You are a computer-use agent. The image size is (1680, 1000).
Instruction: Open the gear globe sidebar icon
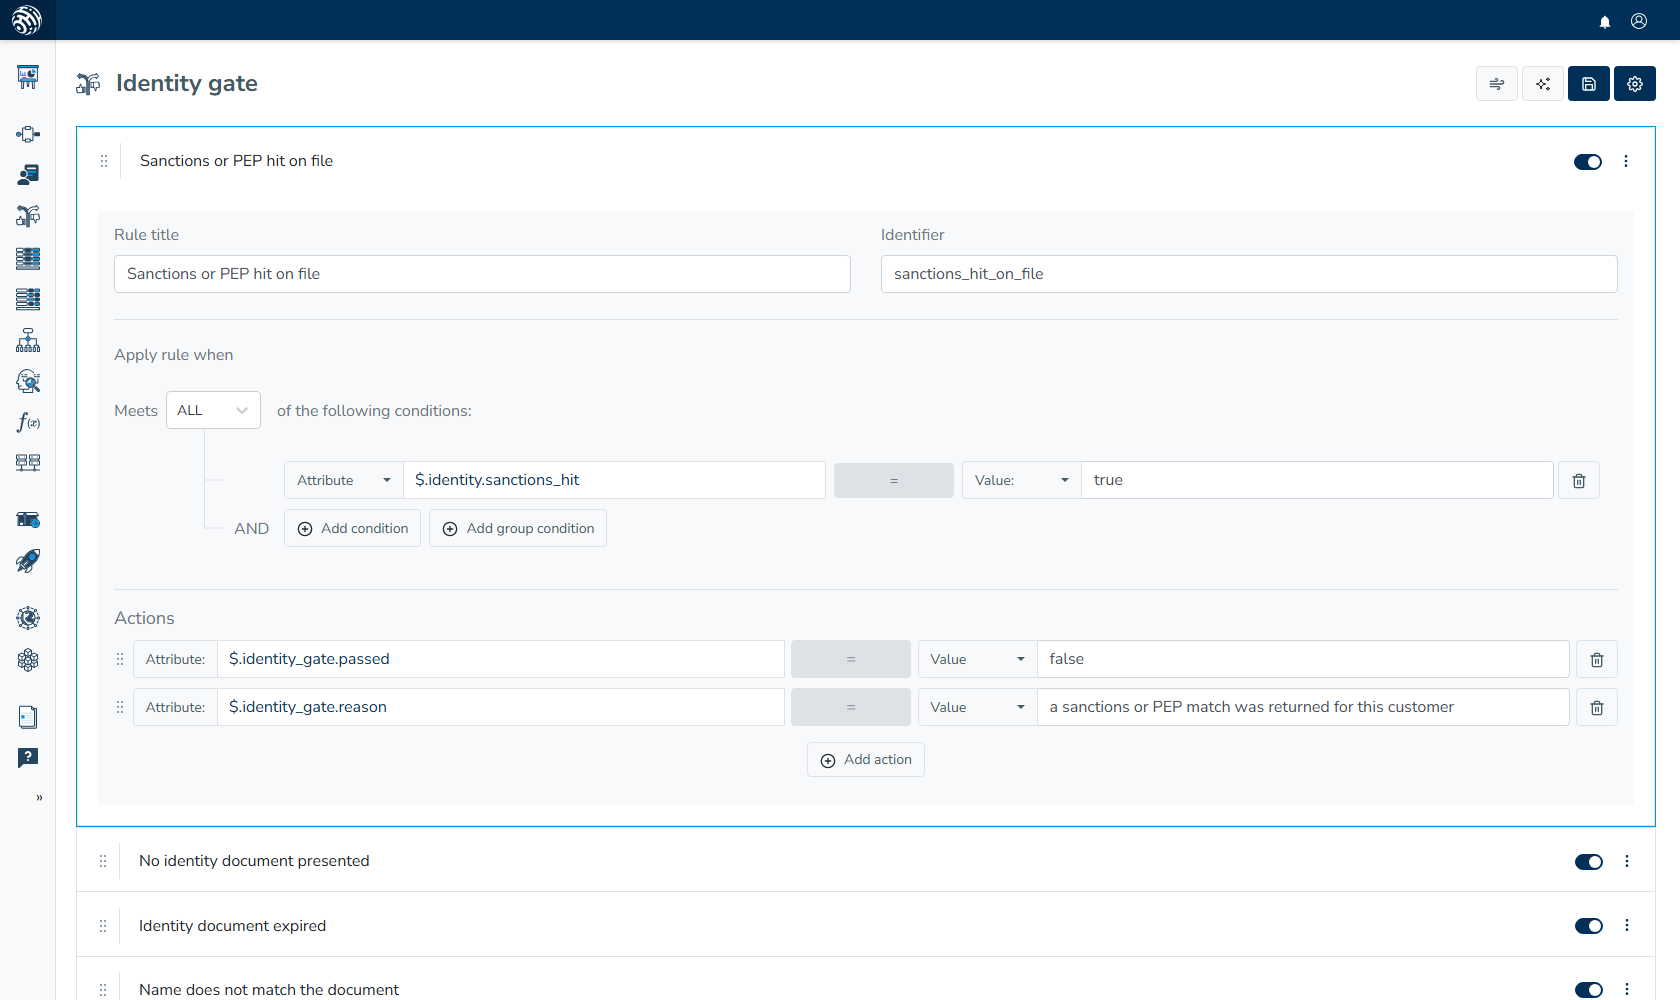[x=28, y=618]
